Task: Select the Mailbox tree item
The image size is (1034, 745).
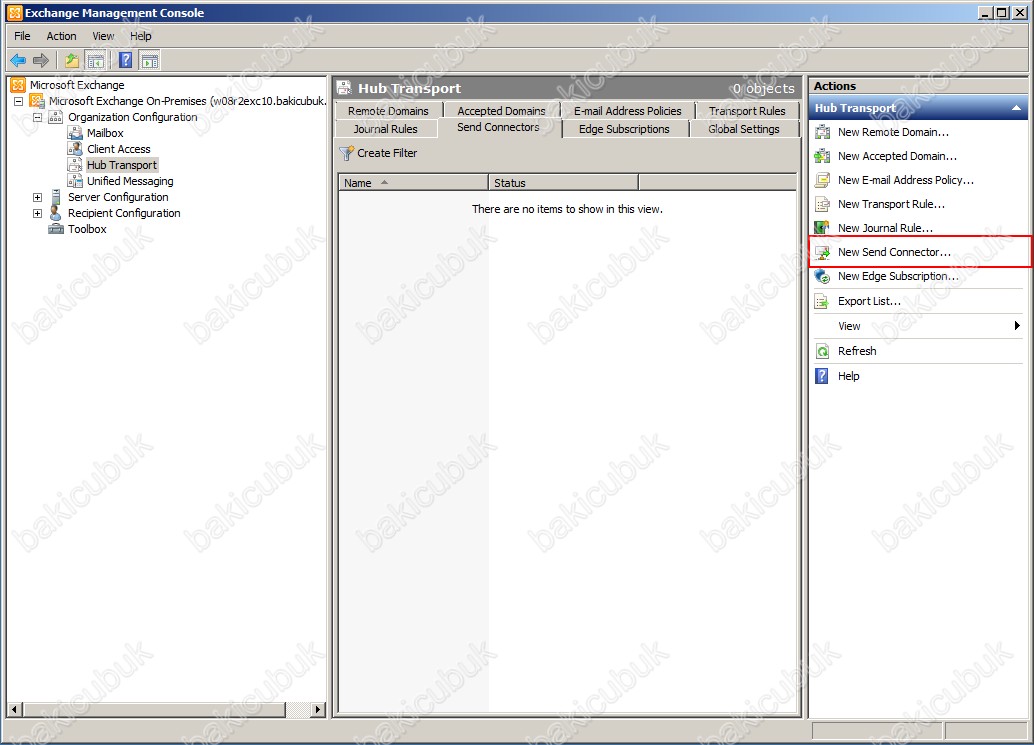Action: coord(106,133)
